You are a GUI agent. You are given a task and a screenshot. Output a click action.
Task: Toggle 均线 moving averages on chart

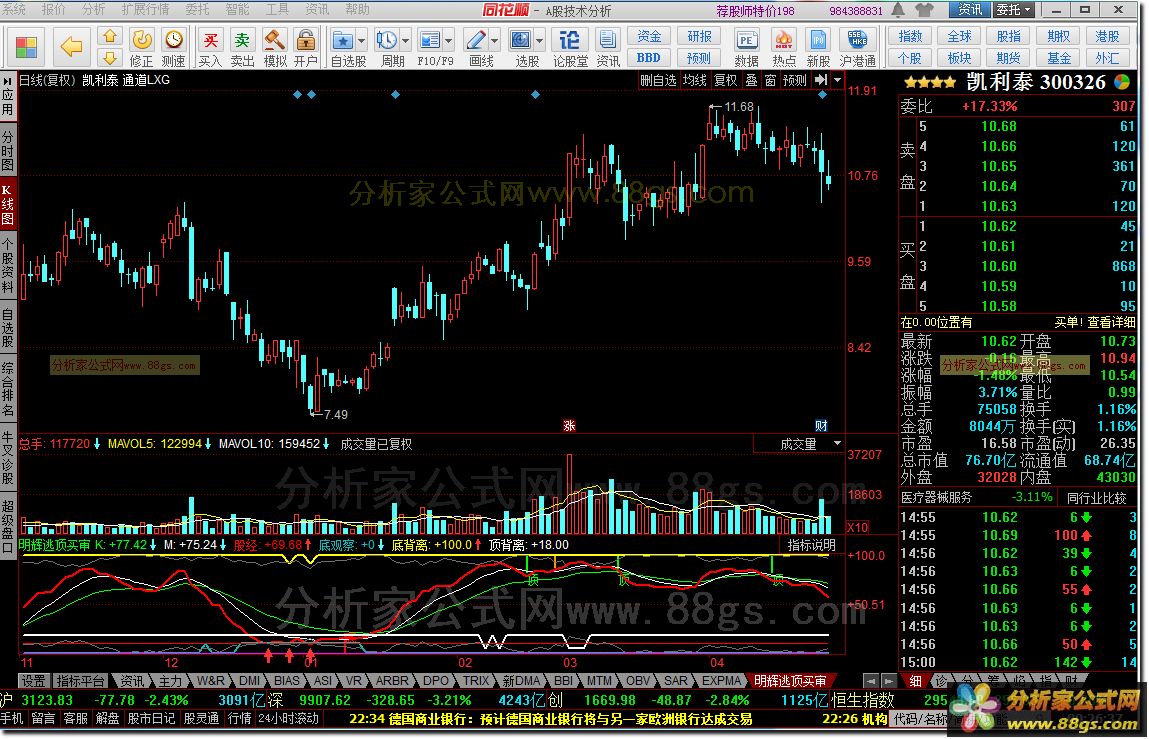[694, 81]
